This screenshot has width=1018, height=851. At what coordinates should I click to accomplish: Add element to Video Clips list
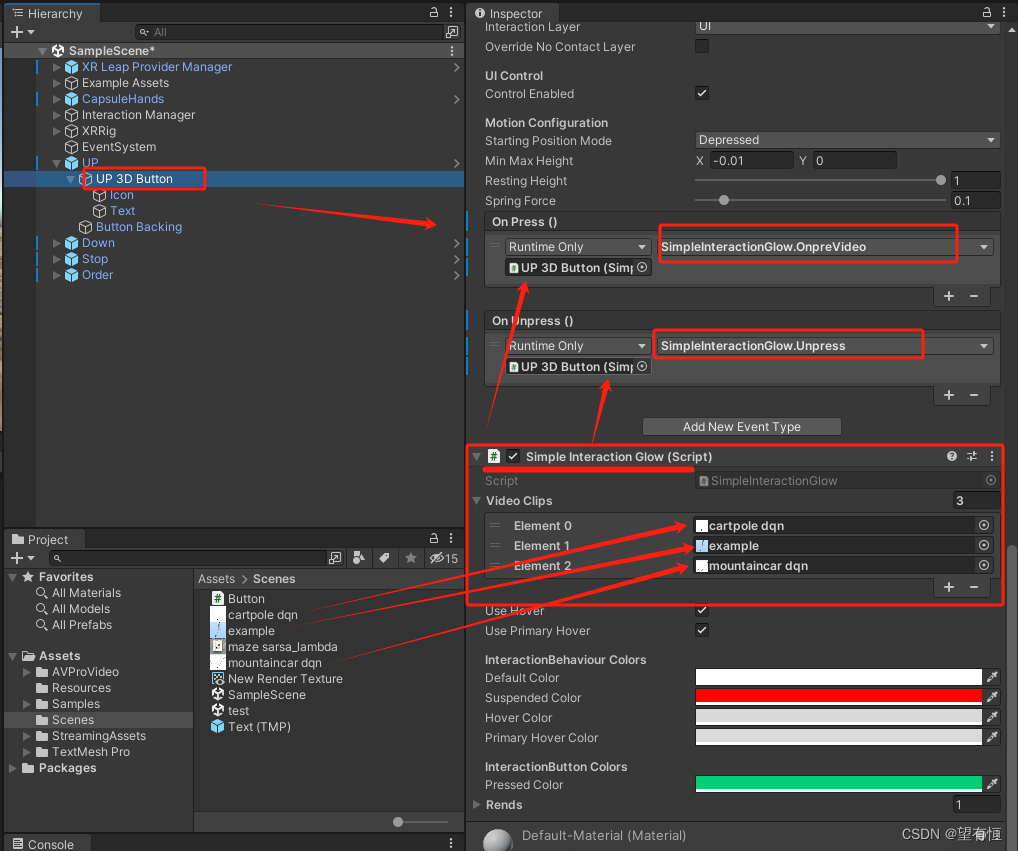click(949, 587)
